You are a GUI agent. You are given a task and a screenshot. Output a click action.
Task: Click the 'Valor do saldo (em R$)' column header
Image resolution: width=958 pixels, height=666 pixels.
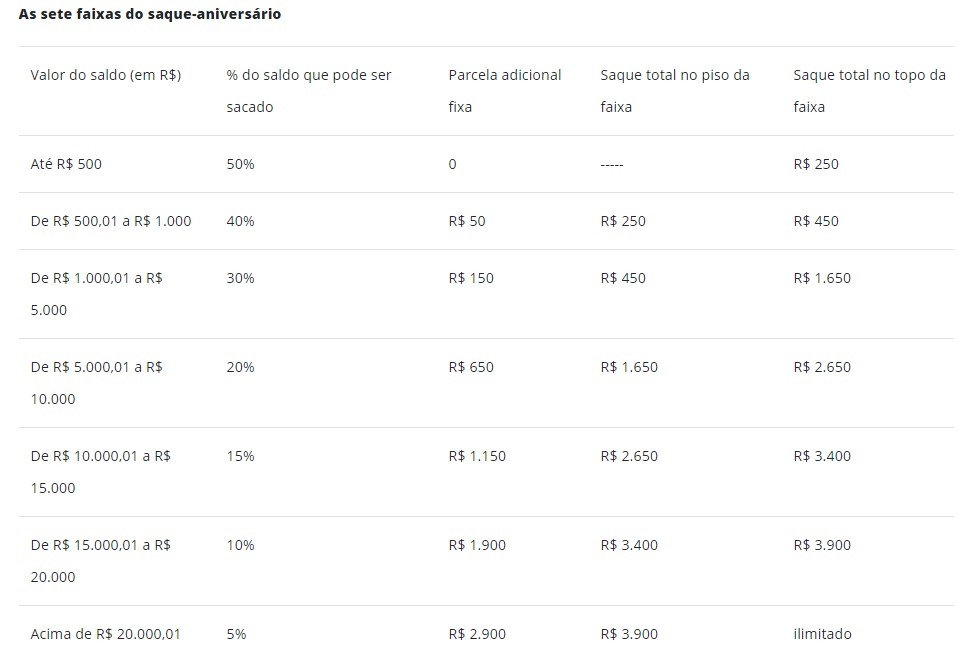[106, 75]
